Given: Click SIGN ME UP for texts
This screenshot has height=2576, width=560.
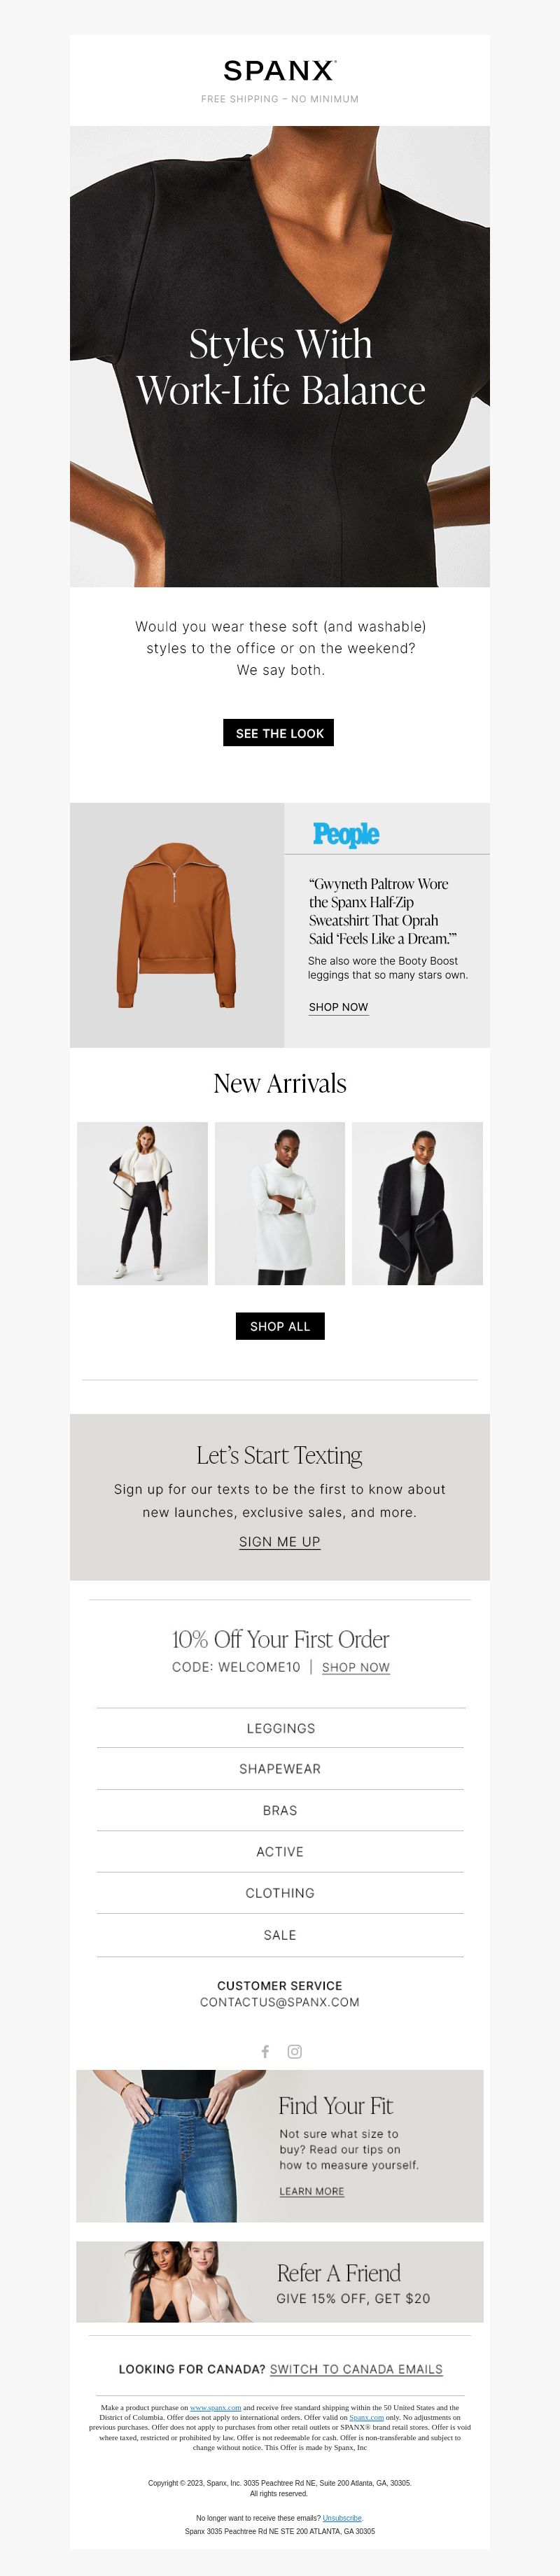Looking at the screenshot, I should pyautogui.click(x=280, y=1542).
